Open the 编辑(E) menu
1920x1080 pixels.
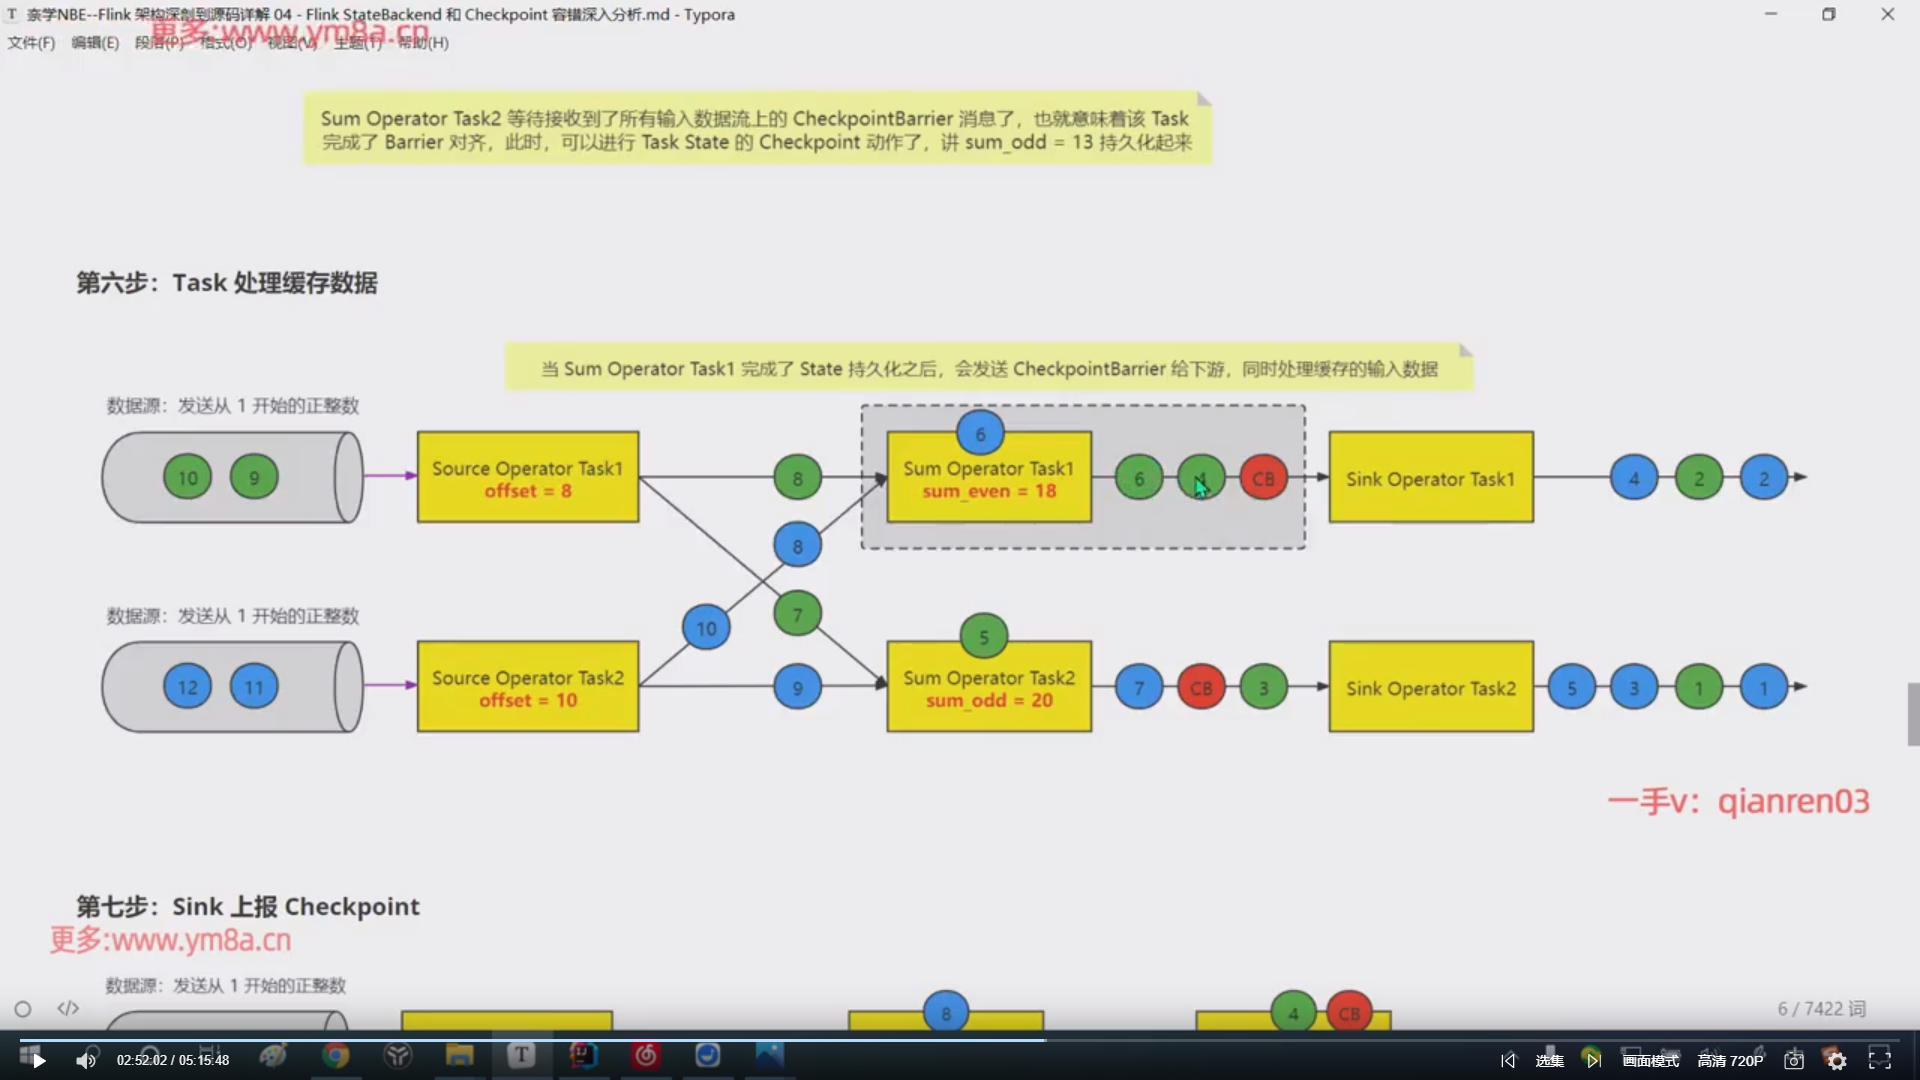pos(95,42)
